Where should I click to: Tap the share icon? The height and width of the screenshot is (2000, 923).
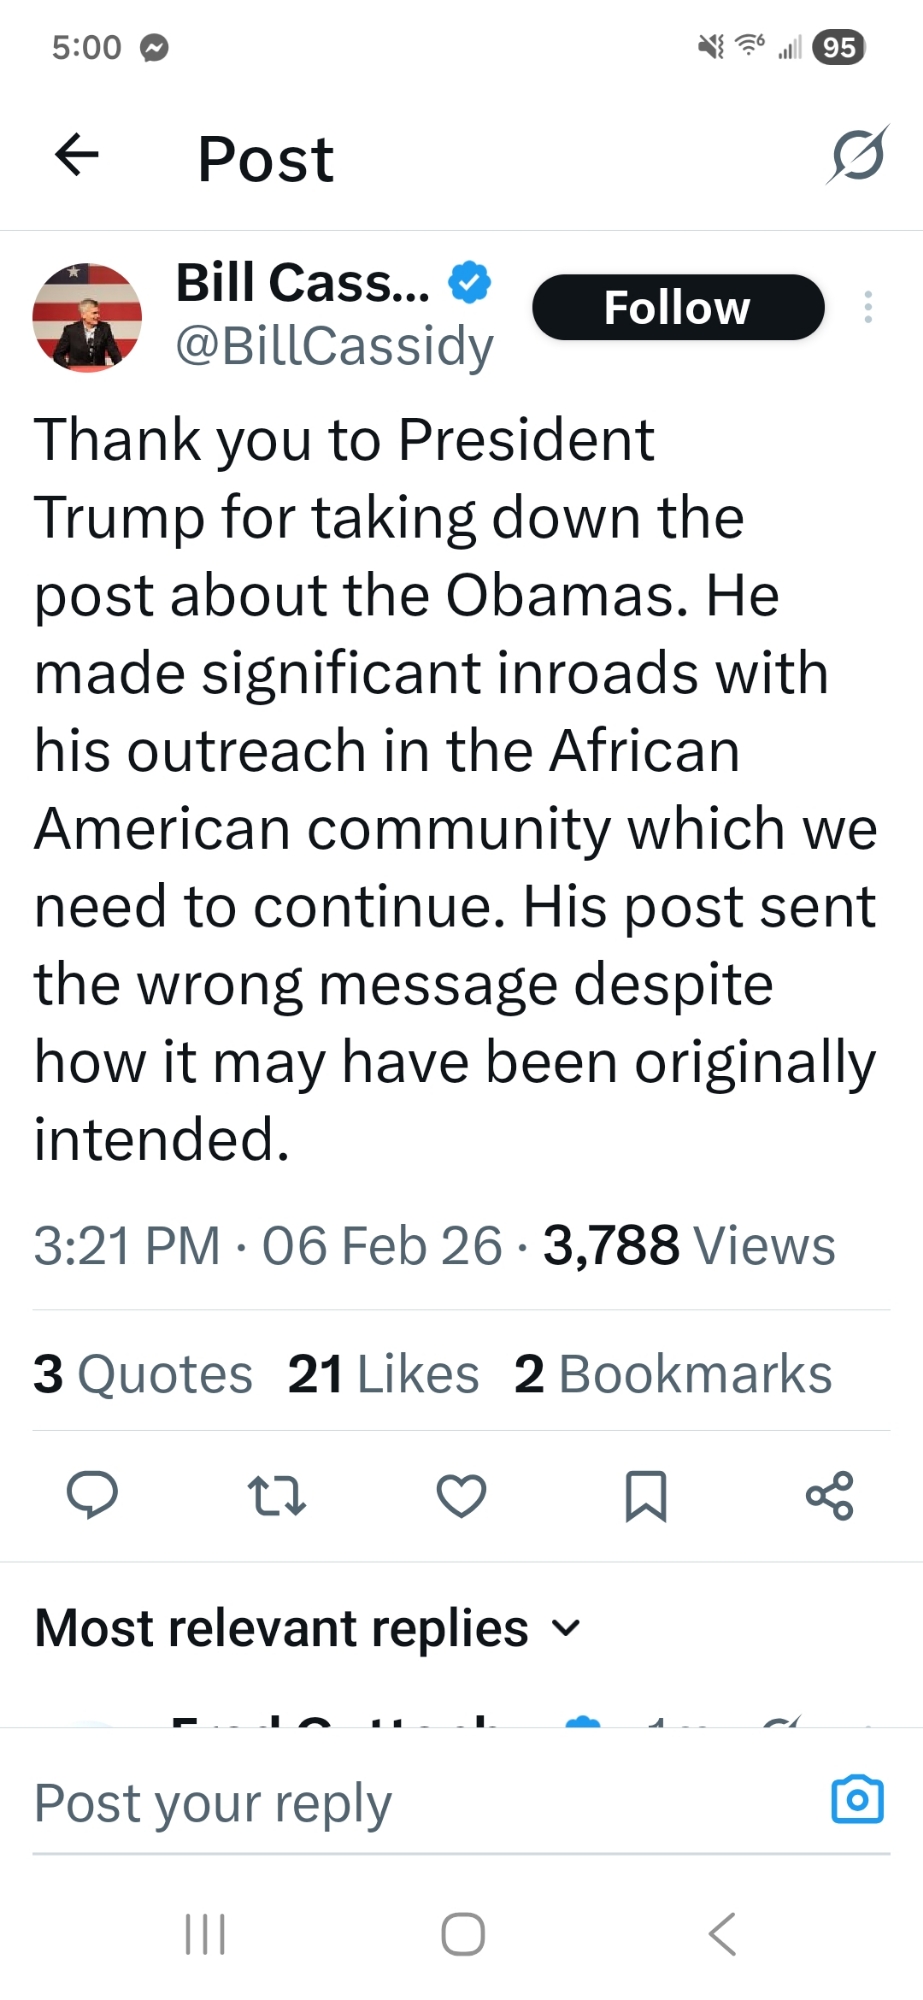(830, 1496)
